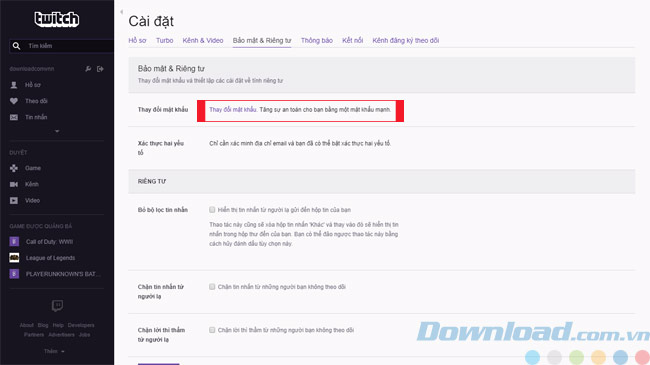
Task: Click the heart icon next to Theo dõi
Action: pos(14,101)
